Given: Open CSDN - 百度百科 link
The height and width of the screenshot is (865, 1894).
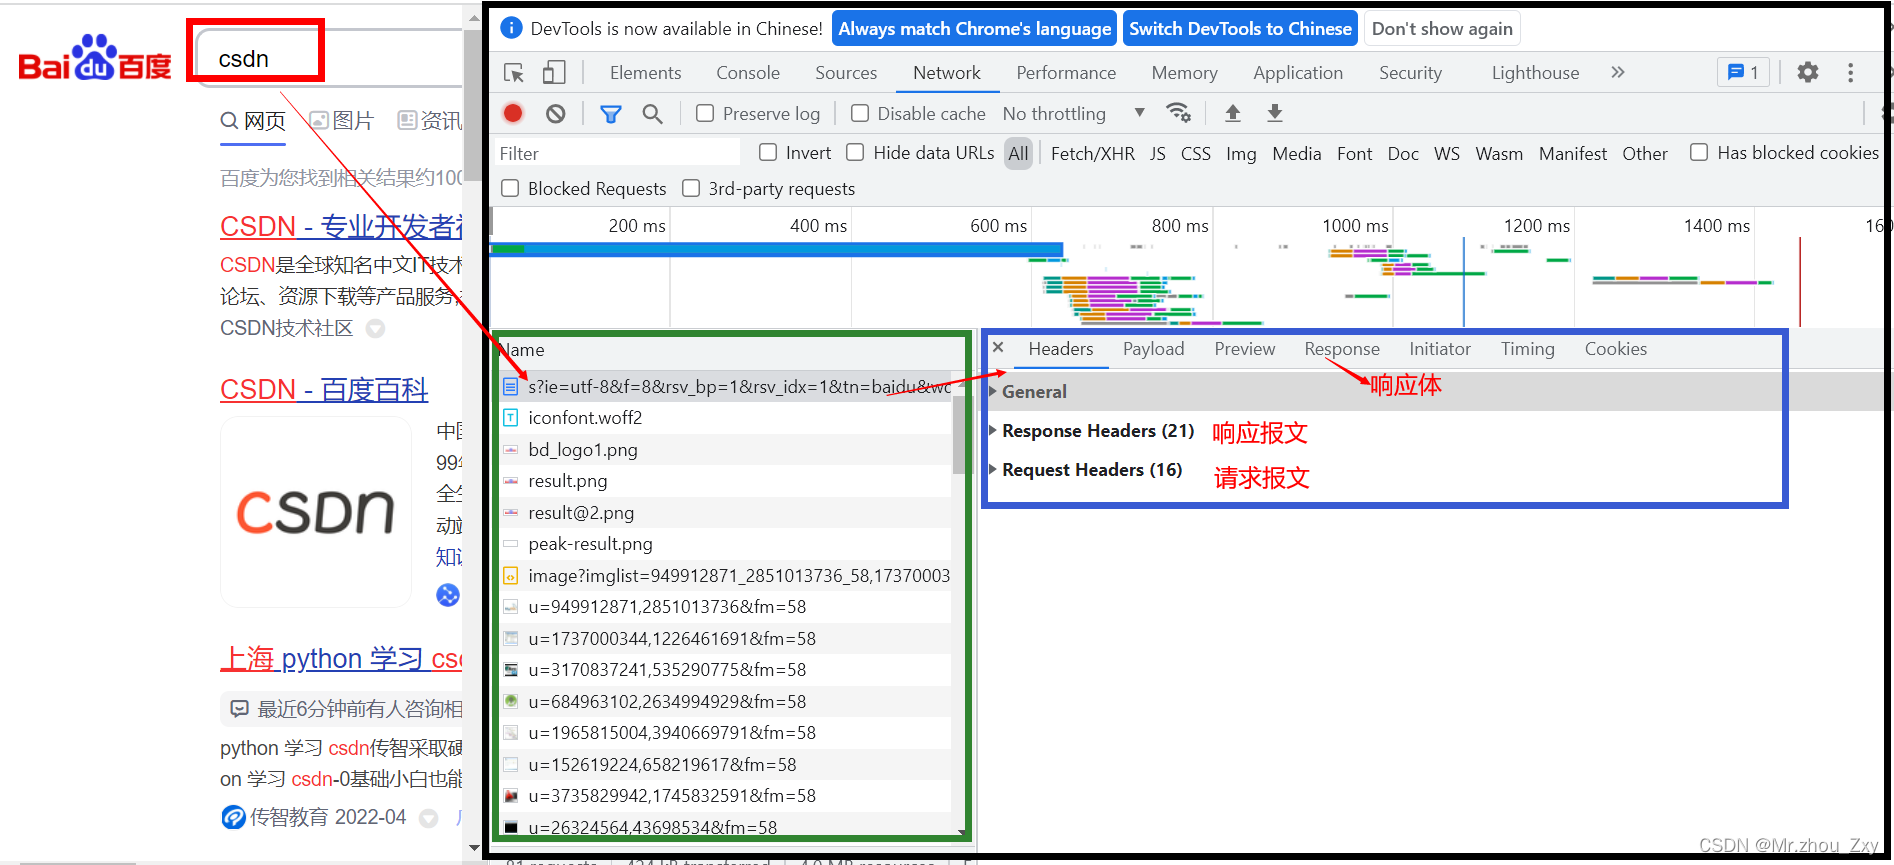Looking at the screenshot, I should pyautogui.click(x=324, y=389).
